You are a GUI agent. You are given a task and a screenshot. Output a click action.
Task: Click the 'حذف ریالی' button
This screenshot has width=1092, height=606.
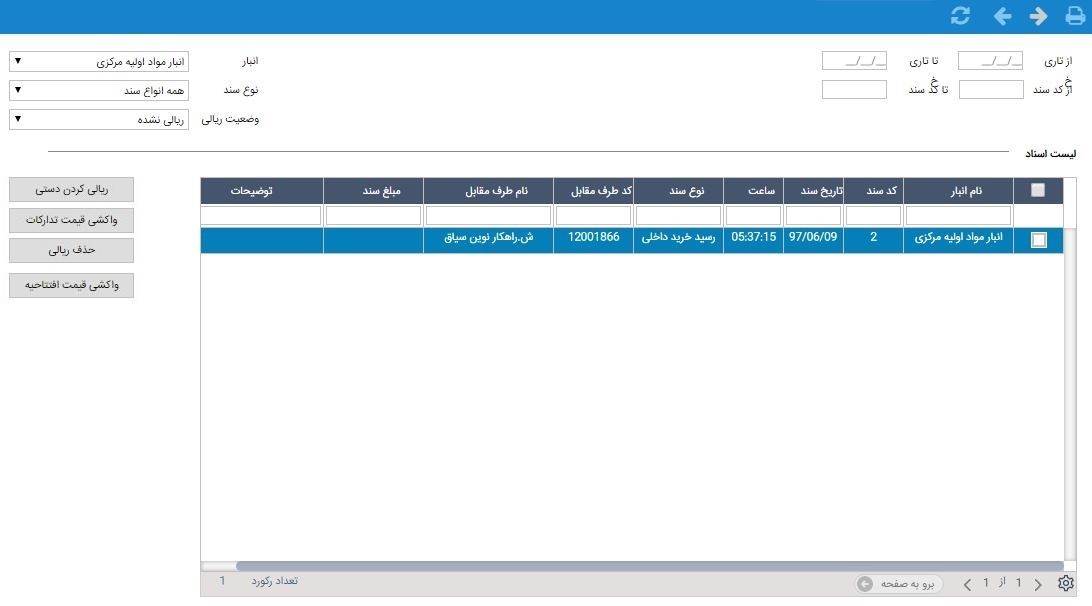pos(71,250)
